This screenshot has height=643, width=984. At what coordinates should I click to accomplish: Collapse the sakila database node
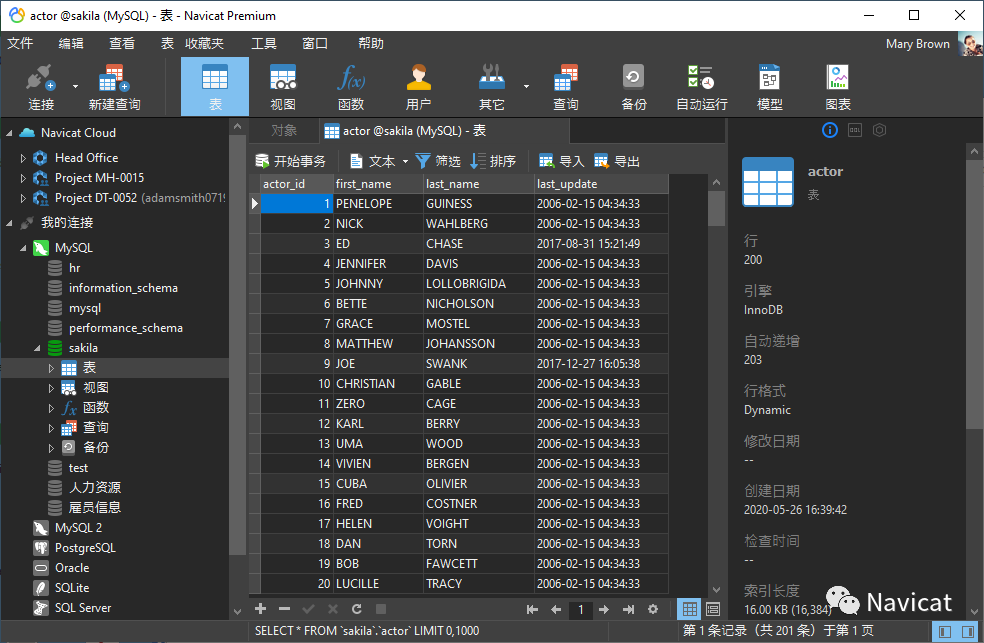pyautogui.click(x=37, y=348)
